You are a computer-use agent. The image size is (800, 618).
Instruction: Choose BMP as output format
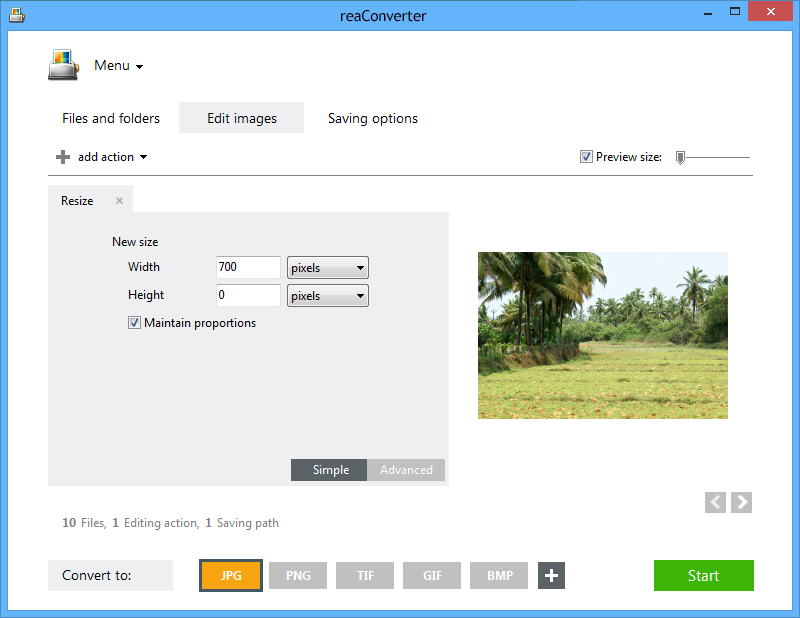point(499,576)
